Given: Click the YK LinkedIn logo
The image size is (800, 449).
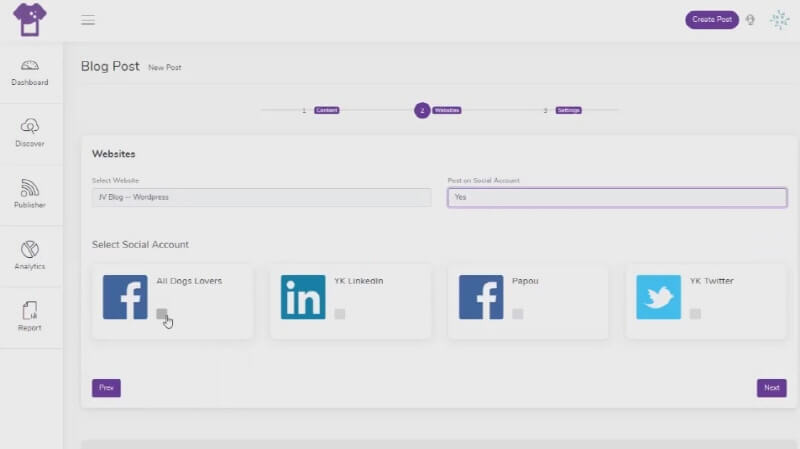Looking at the screenshot, I should (x=303, y=297).
